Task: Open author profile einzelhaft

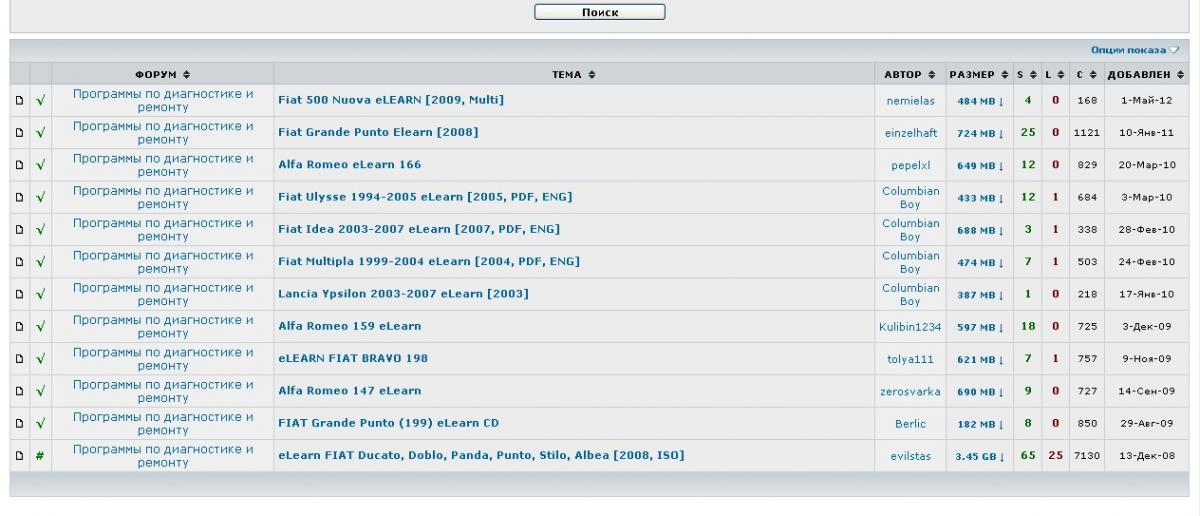Action: [910, 133]
